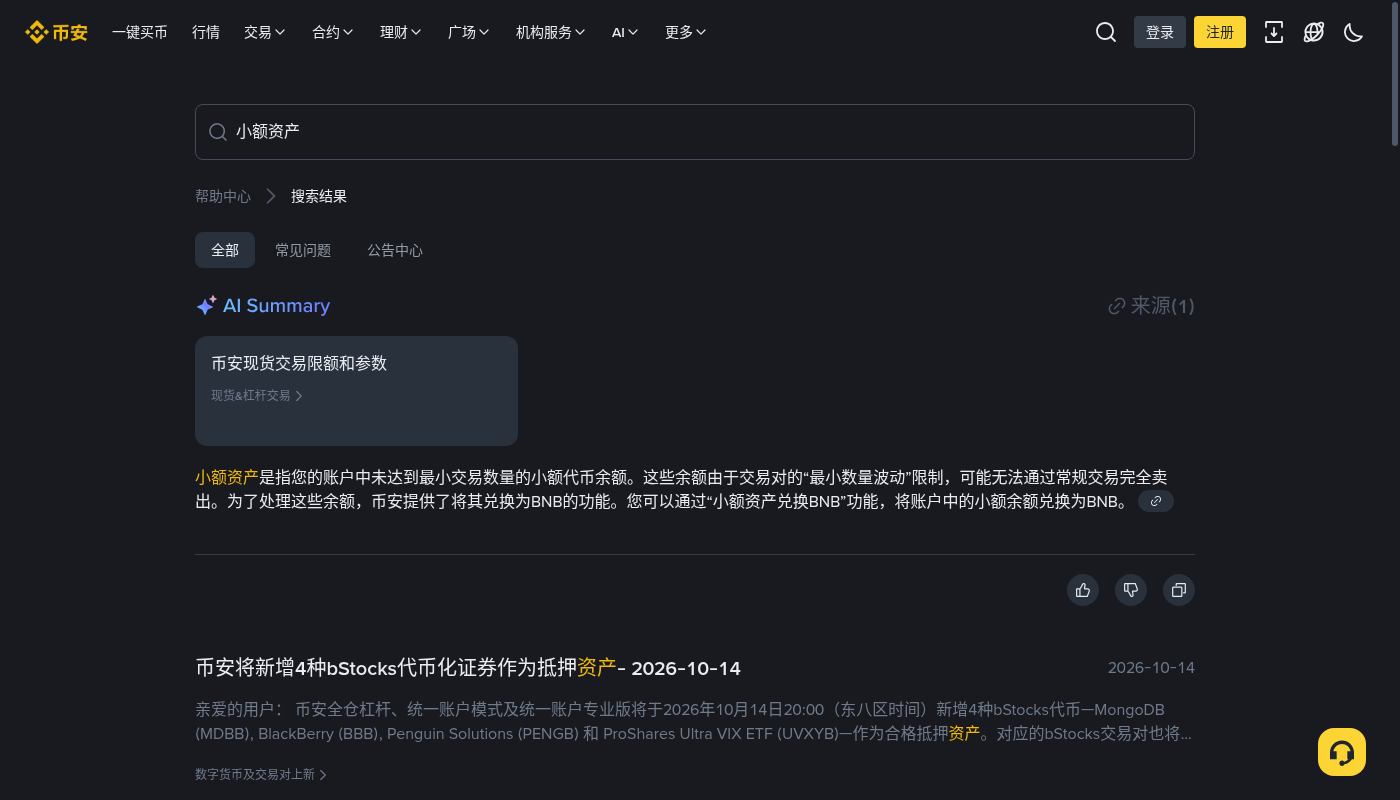Expand the 广场 dropdown menu
The width and height of the screenshot is (1400, 800).
pos(469,32)
